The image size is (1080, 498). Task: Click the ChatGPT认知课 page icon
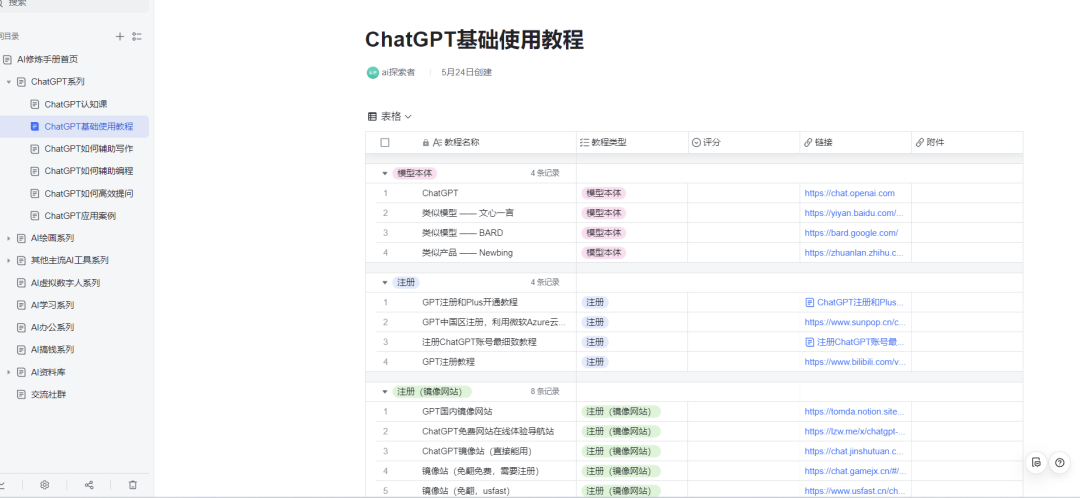35,104
